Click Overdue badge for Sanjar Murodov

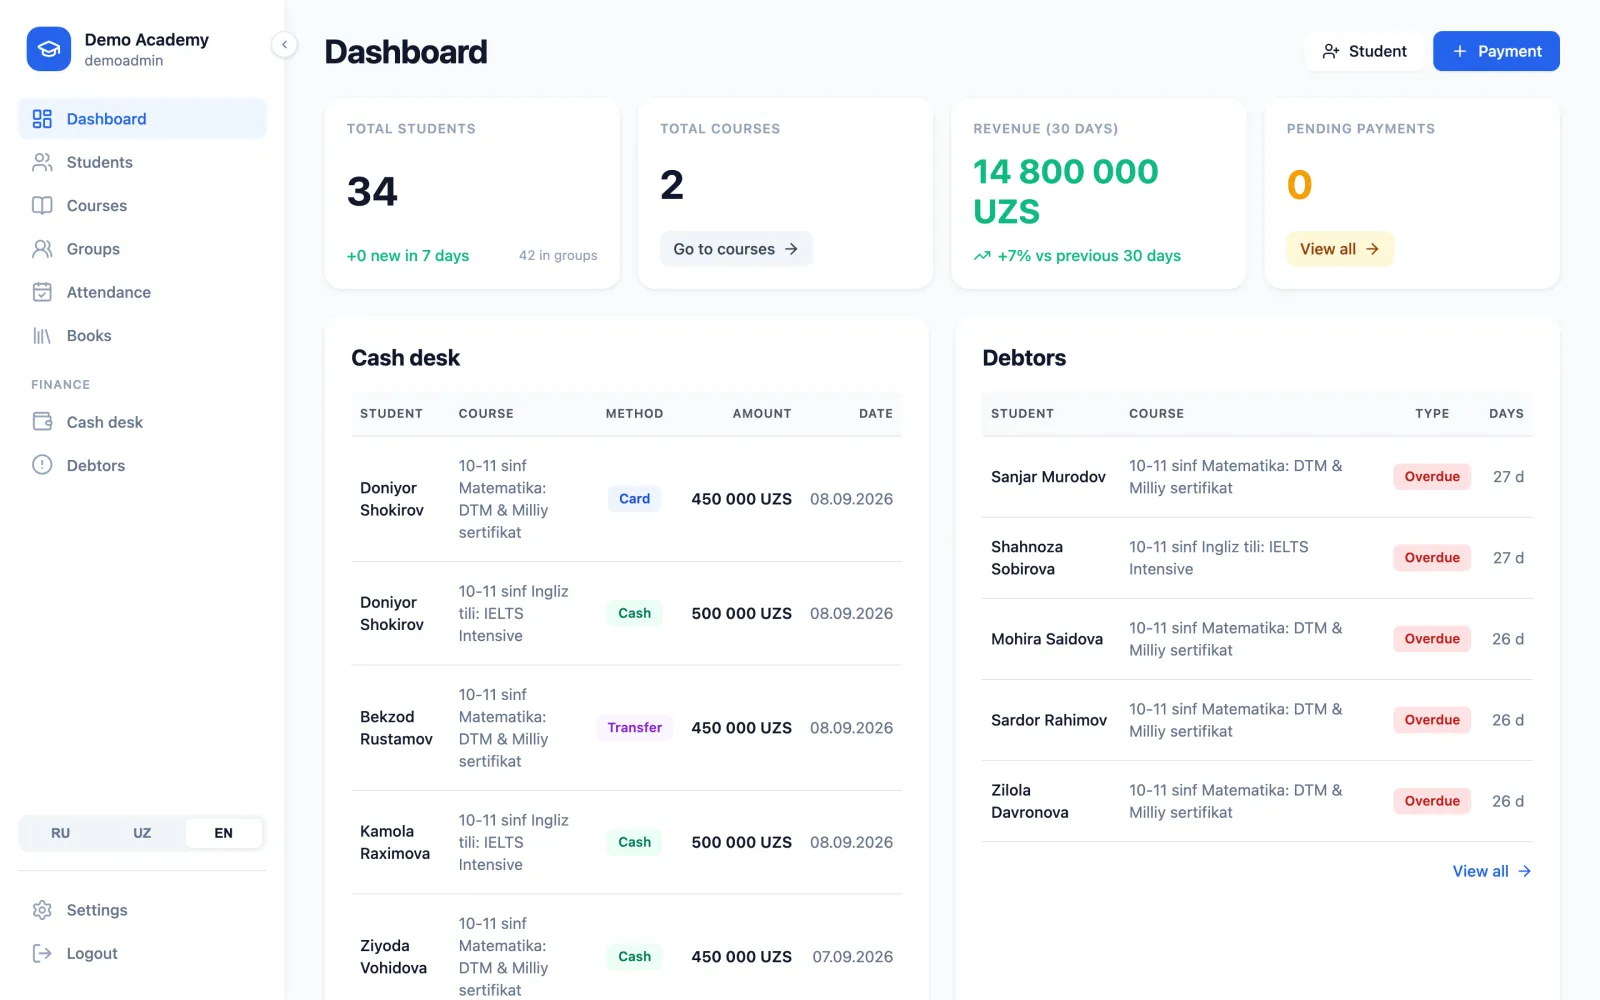[x=1432, y=477]
